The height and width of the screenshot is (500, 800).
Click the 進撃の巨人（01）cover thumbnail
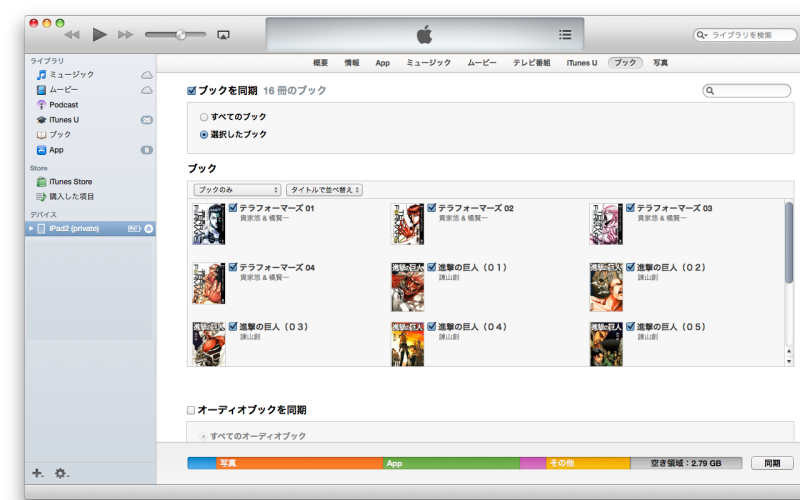(408, 287)
